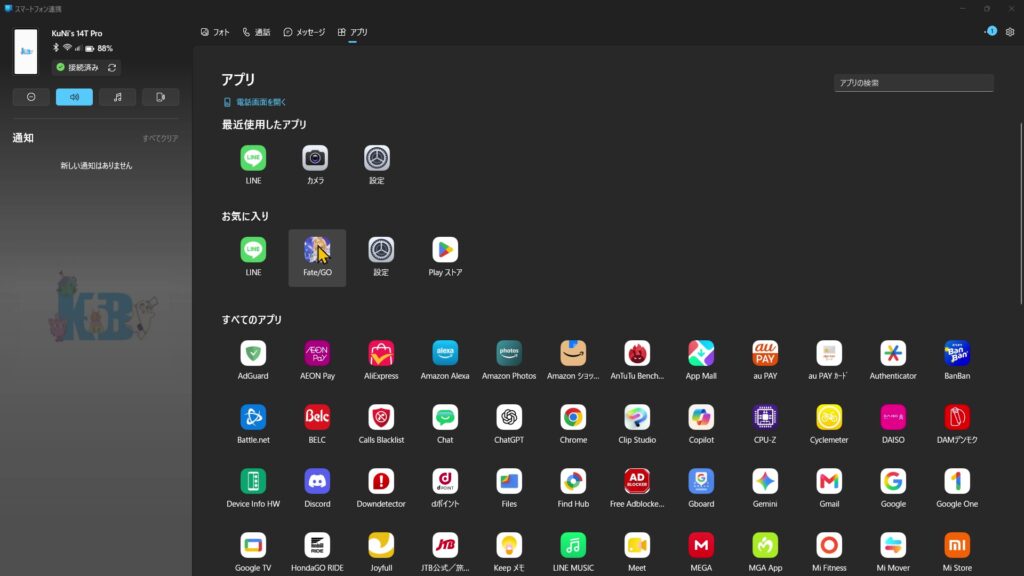
Task: Launch AnTuTu Benchmark app
Action: point(637,353)
